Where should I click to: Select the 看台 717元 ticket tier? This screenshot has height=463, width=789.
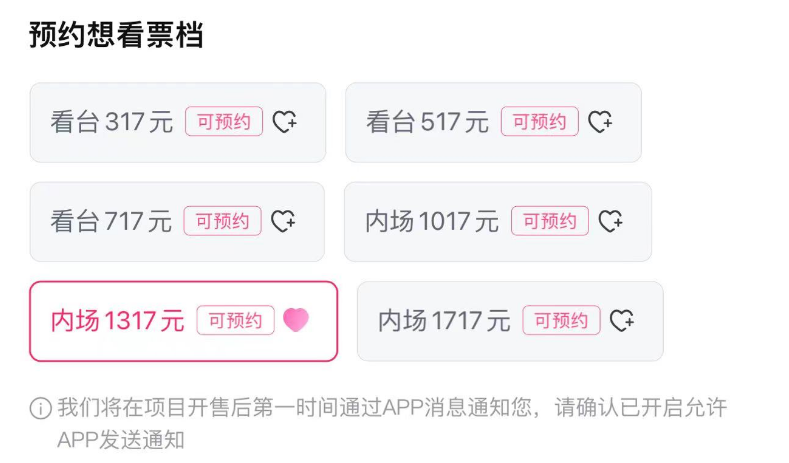(177, 221)
